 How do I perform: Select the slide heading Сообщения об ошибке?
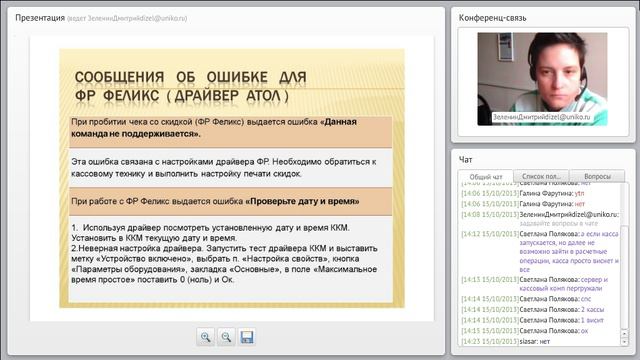tap(191, 86)
